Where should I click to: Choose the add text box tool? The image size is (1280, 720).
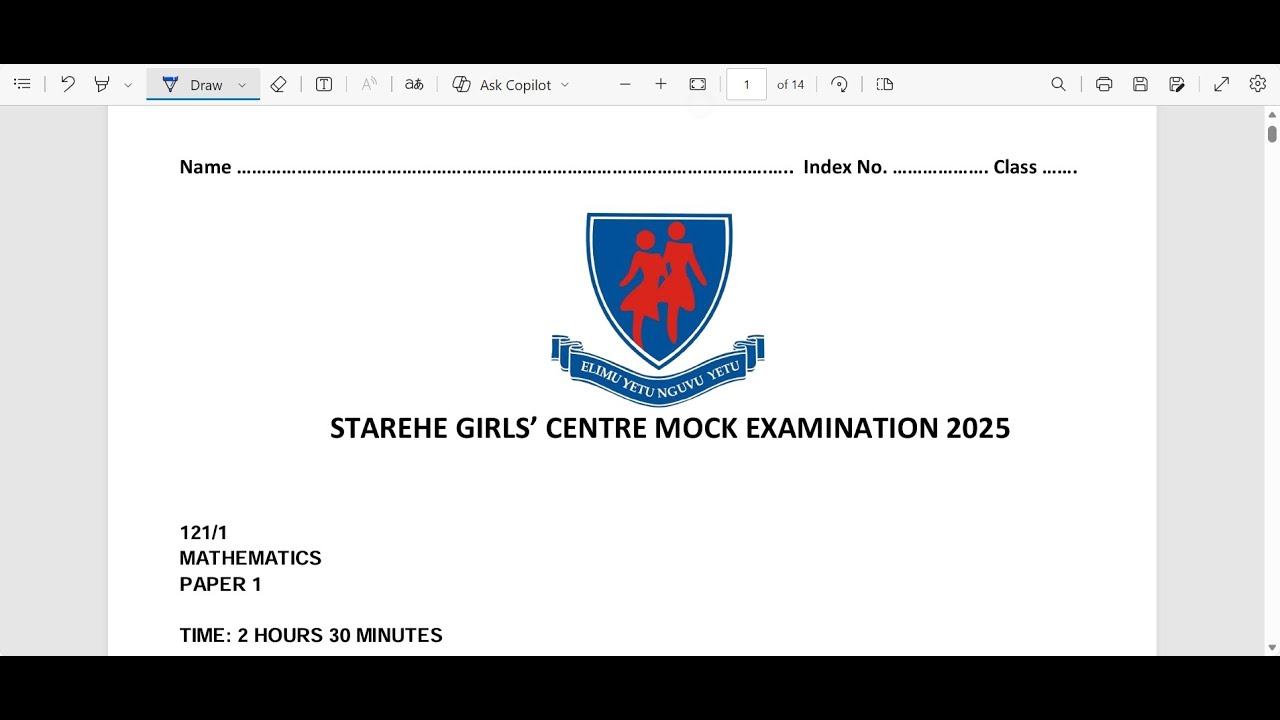(324, 85)
